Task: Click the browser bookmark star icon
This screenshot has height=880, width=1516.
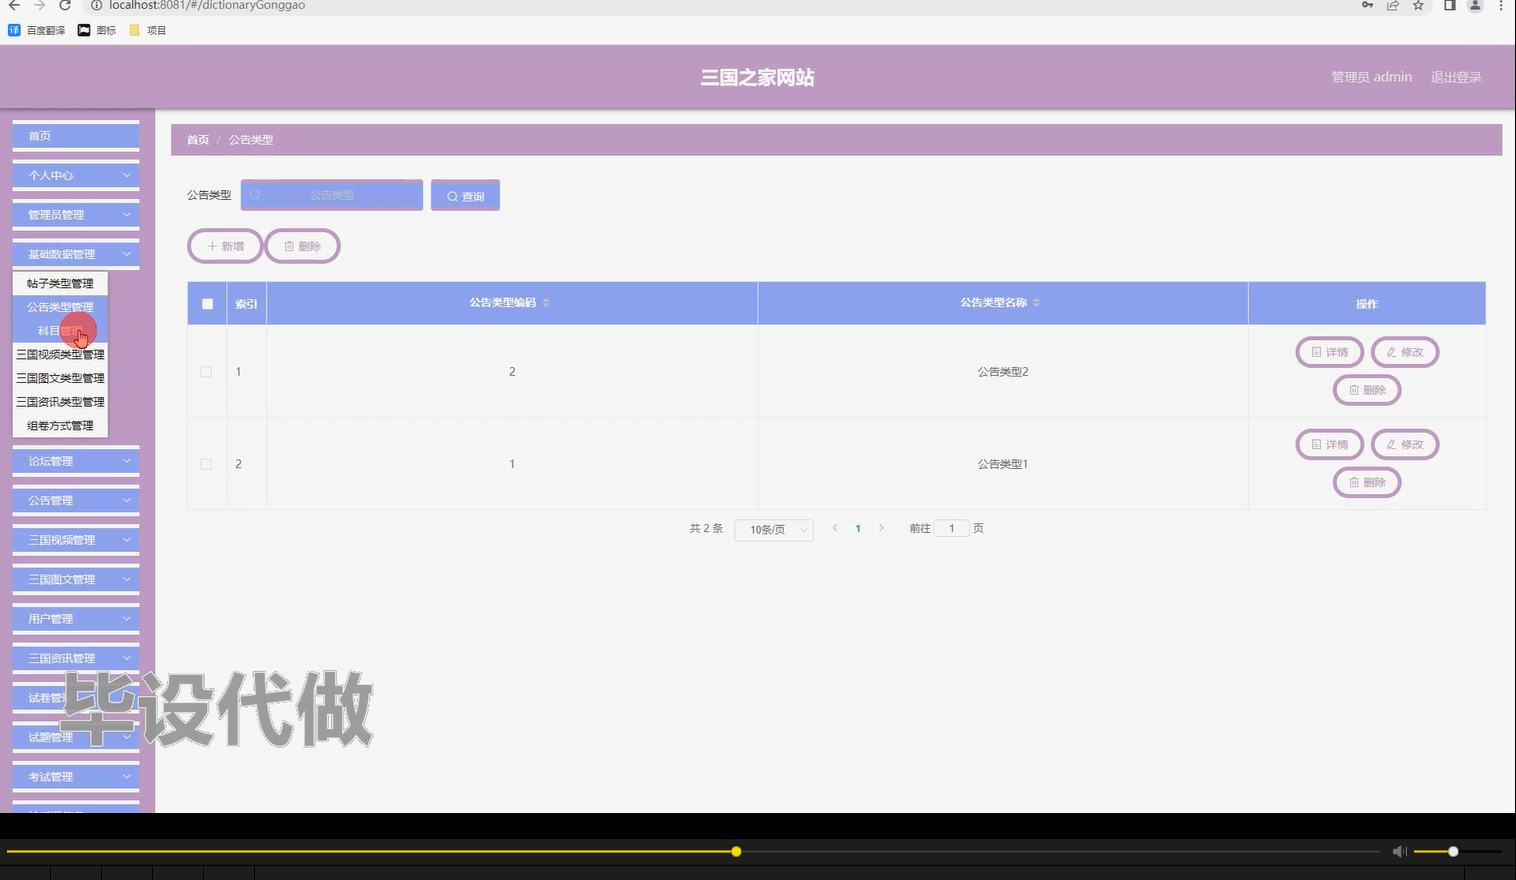Action: click(x=1417, y=6)
